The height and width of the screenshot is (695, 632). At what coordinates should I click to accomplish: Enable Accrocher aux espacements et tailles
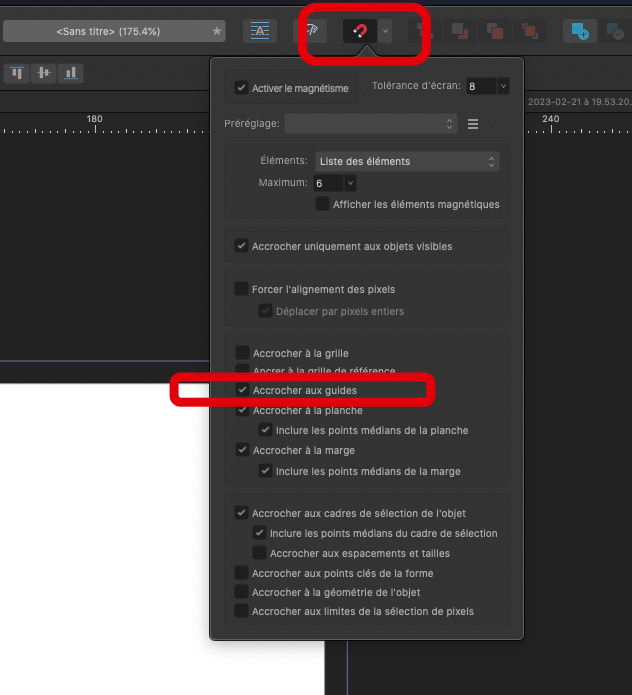(x=259, y=553)
